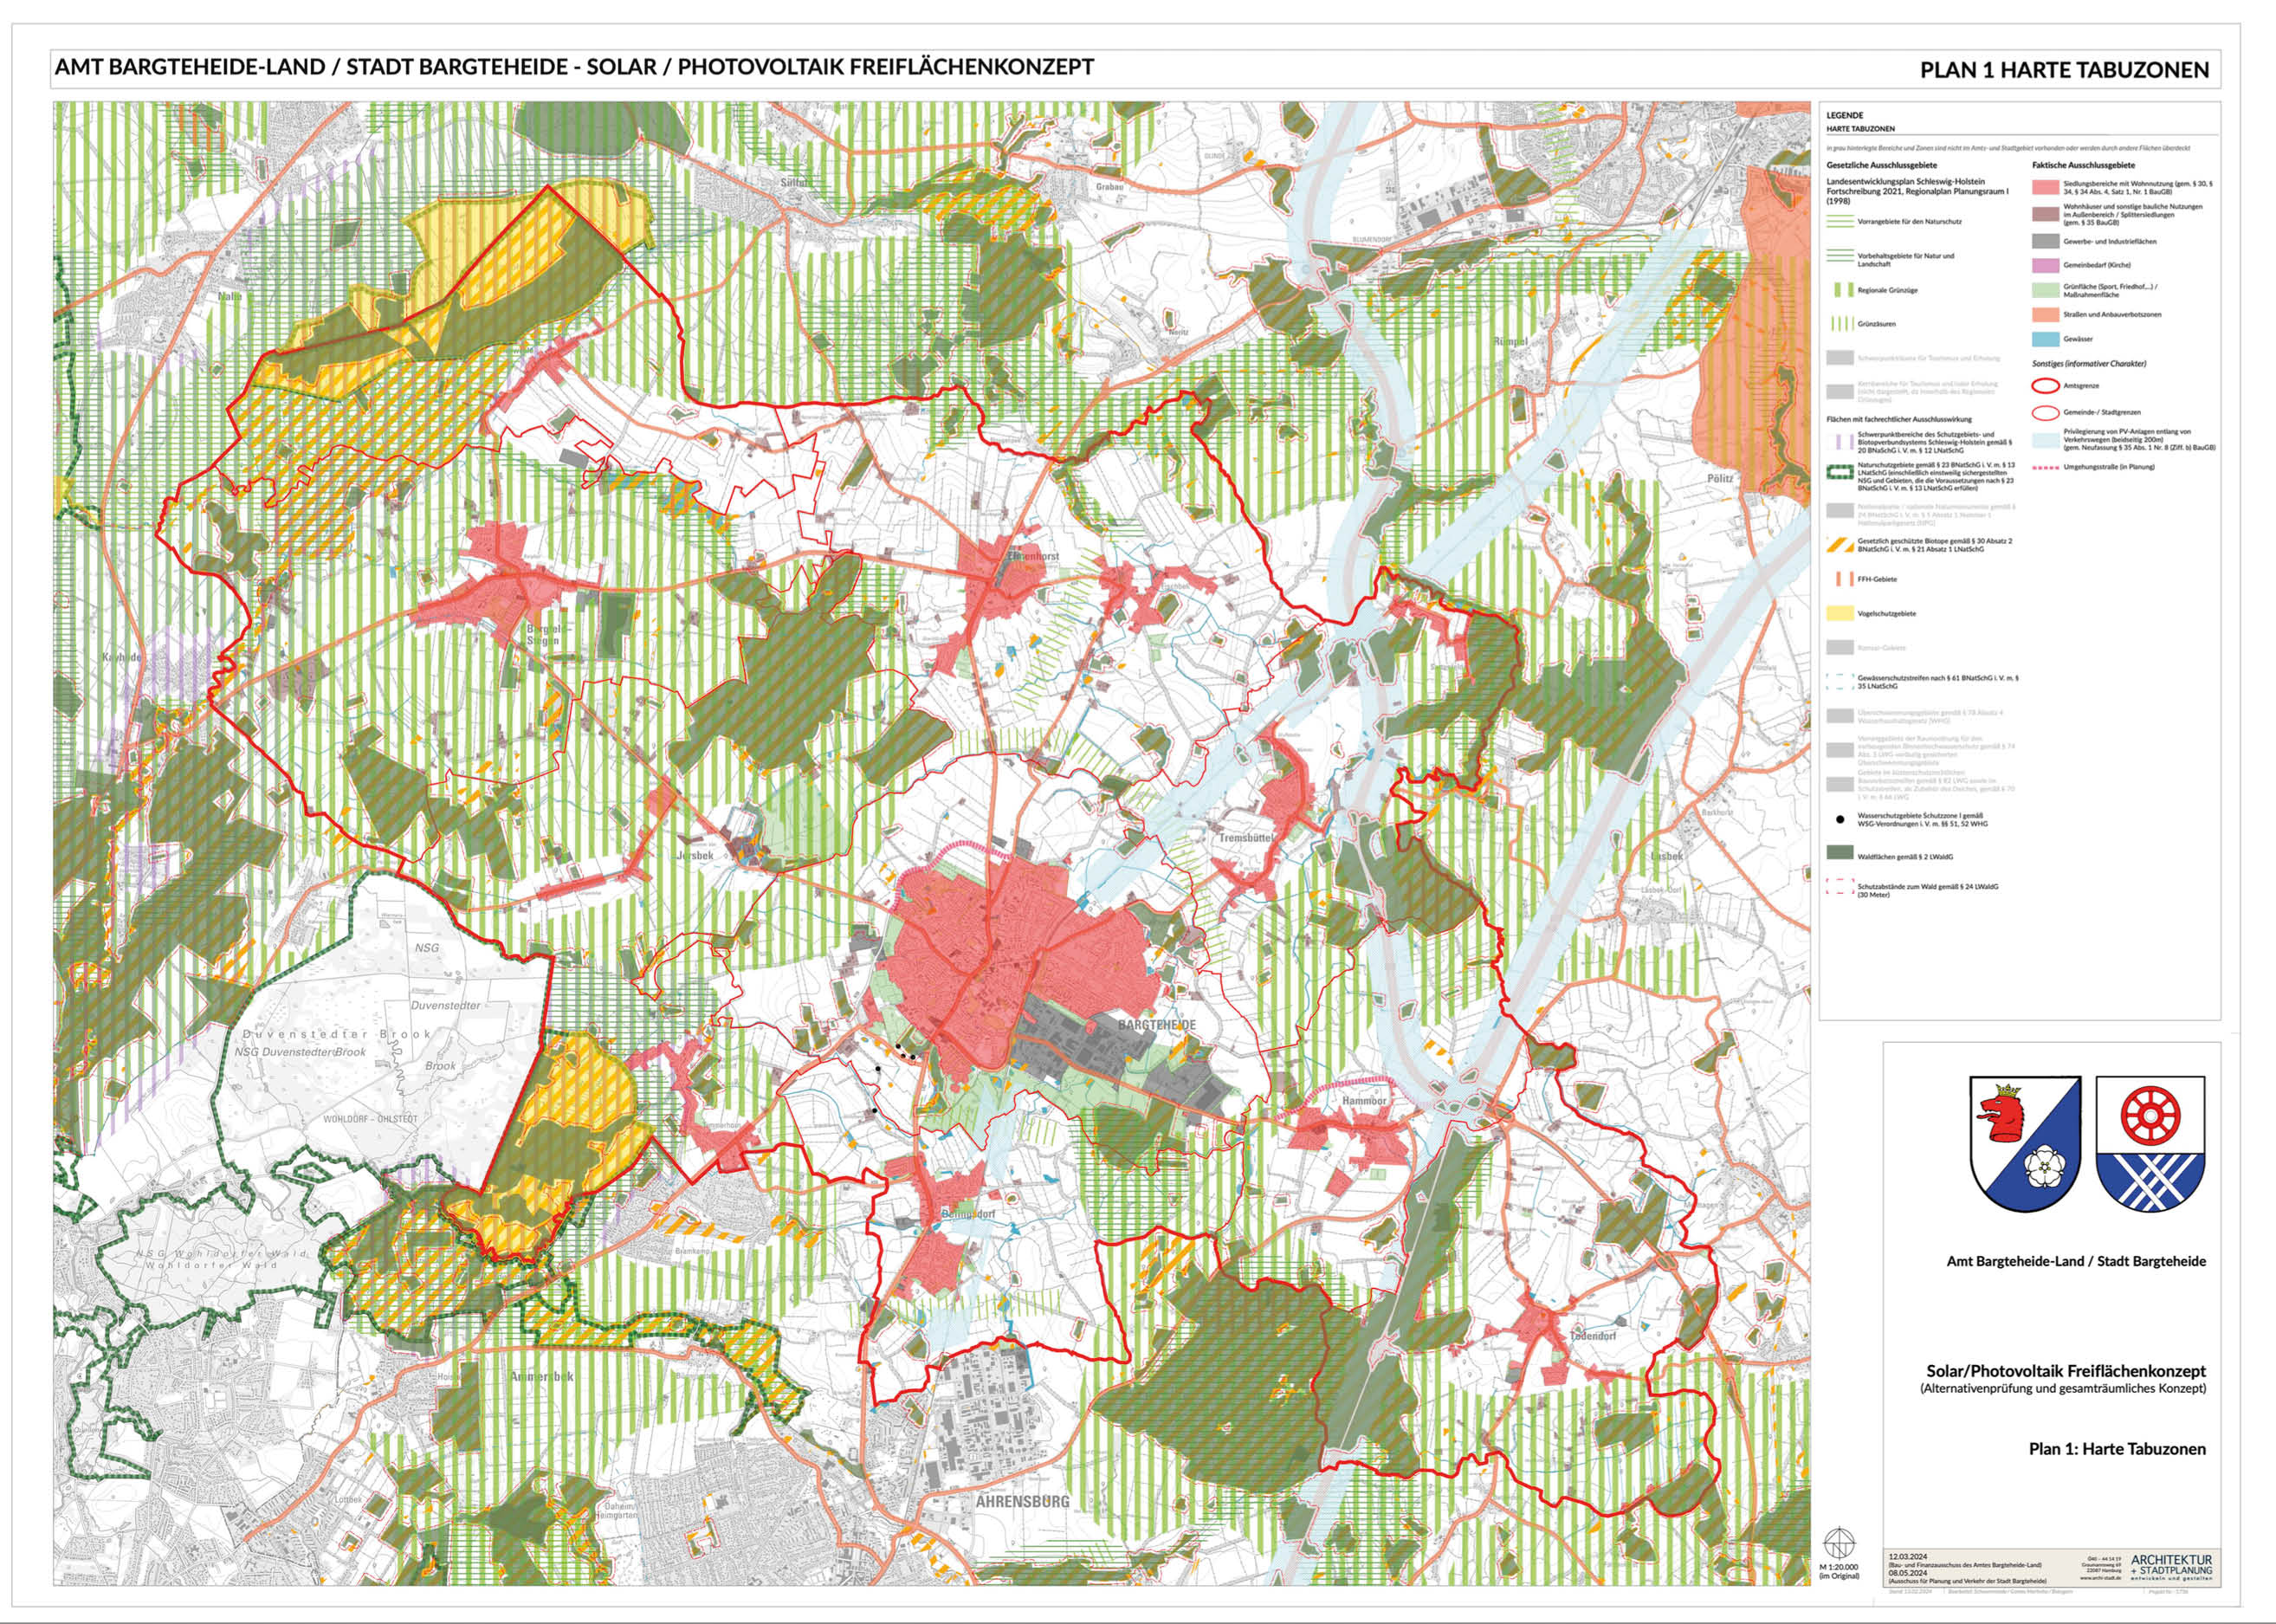Click the dark green Waldflächen legend swatch
The image size is (2276, 1624).
(x=1839, y=854)
